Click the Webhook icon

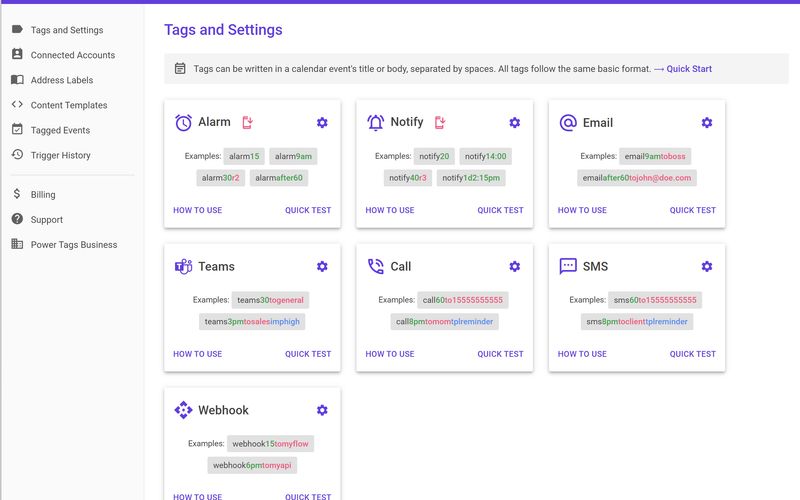pos(184,410)
